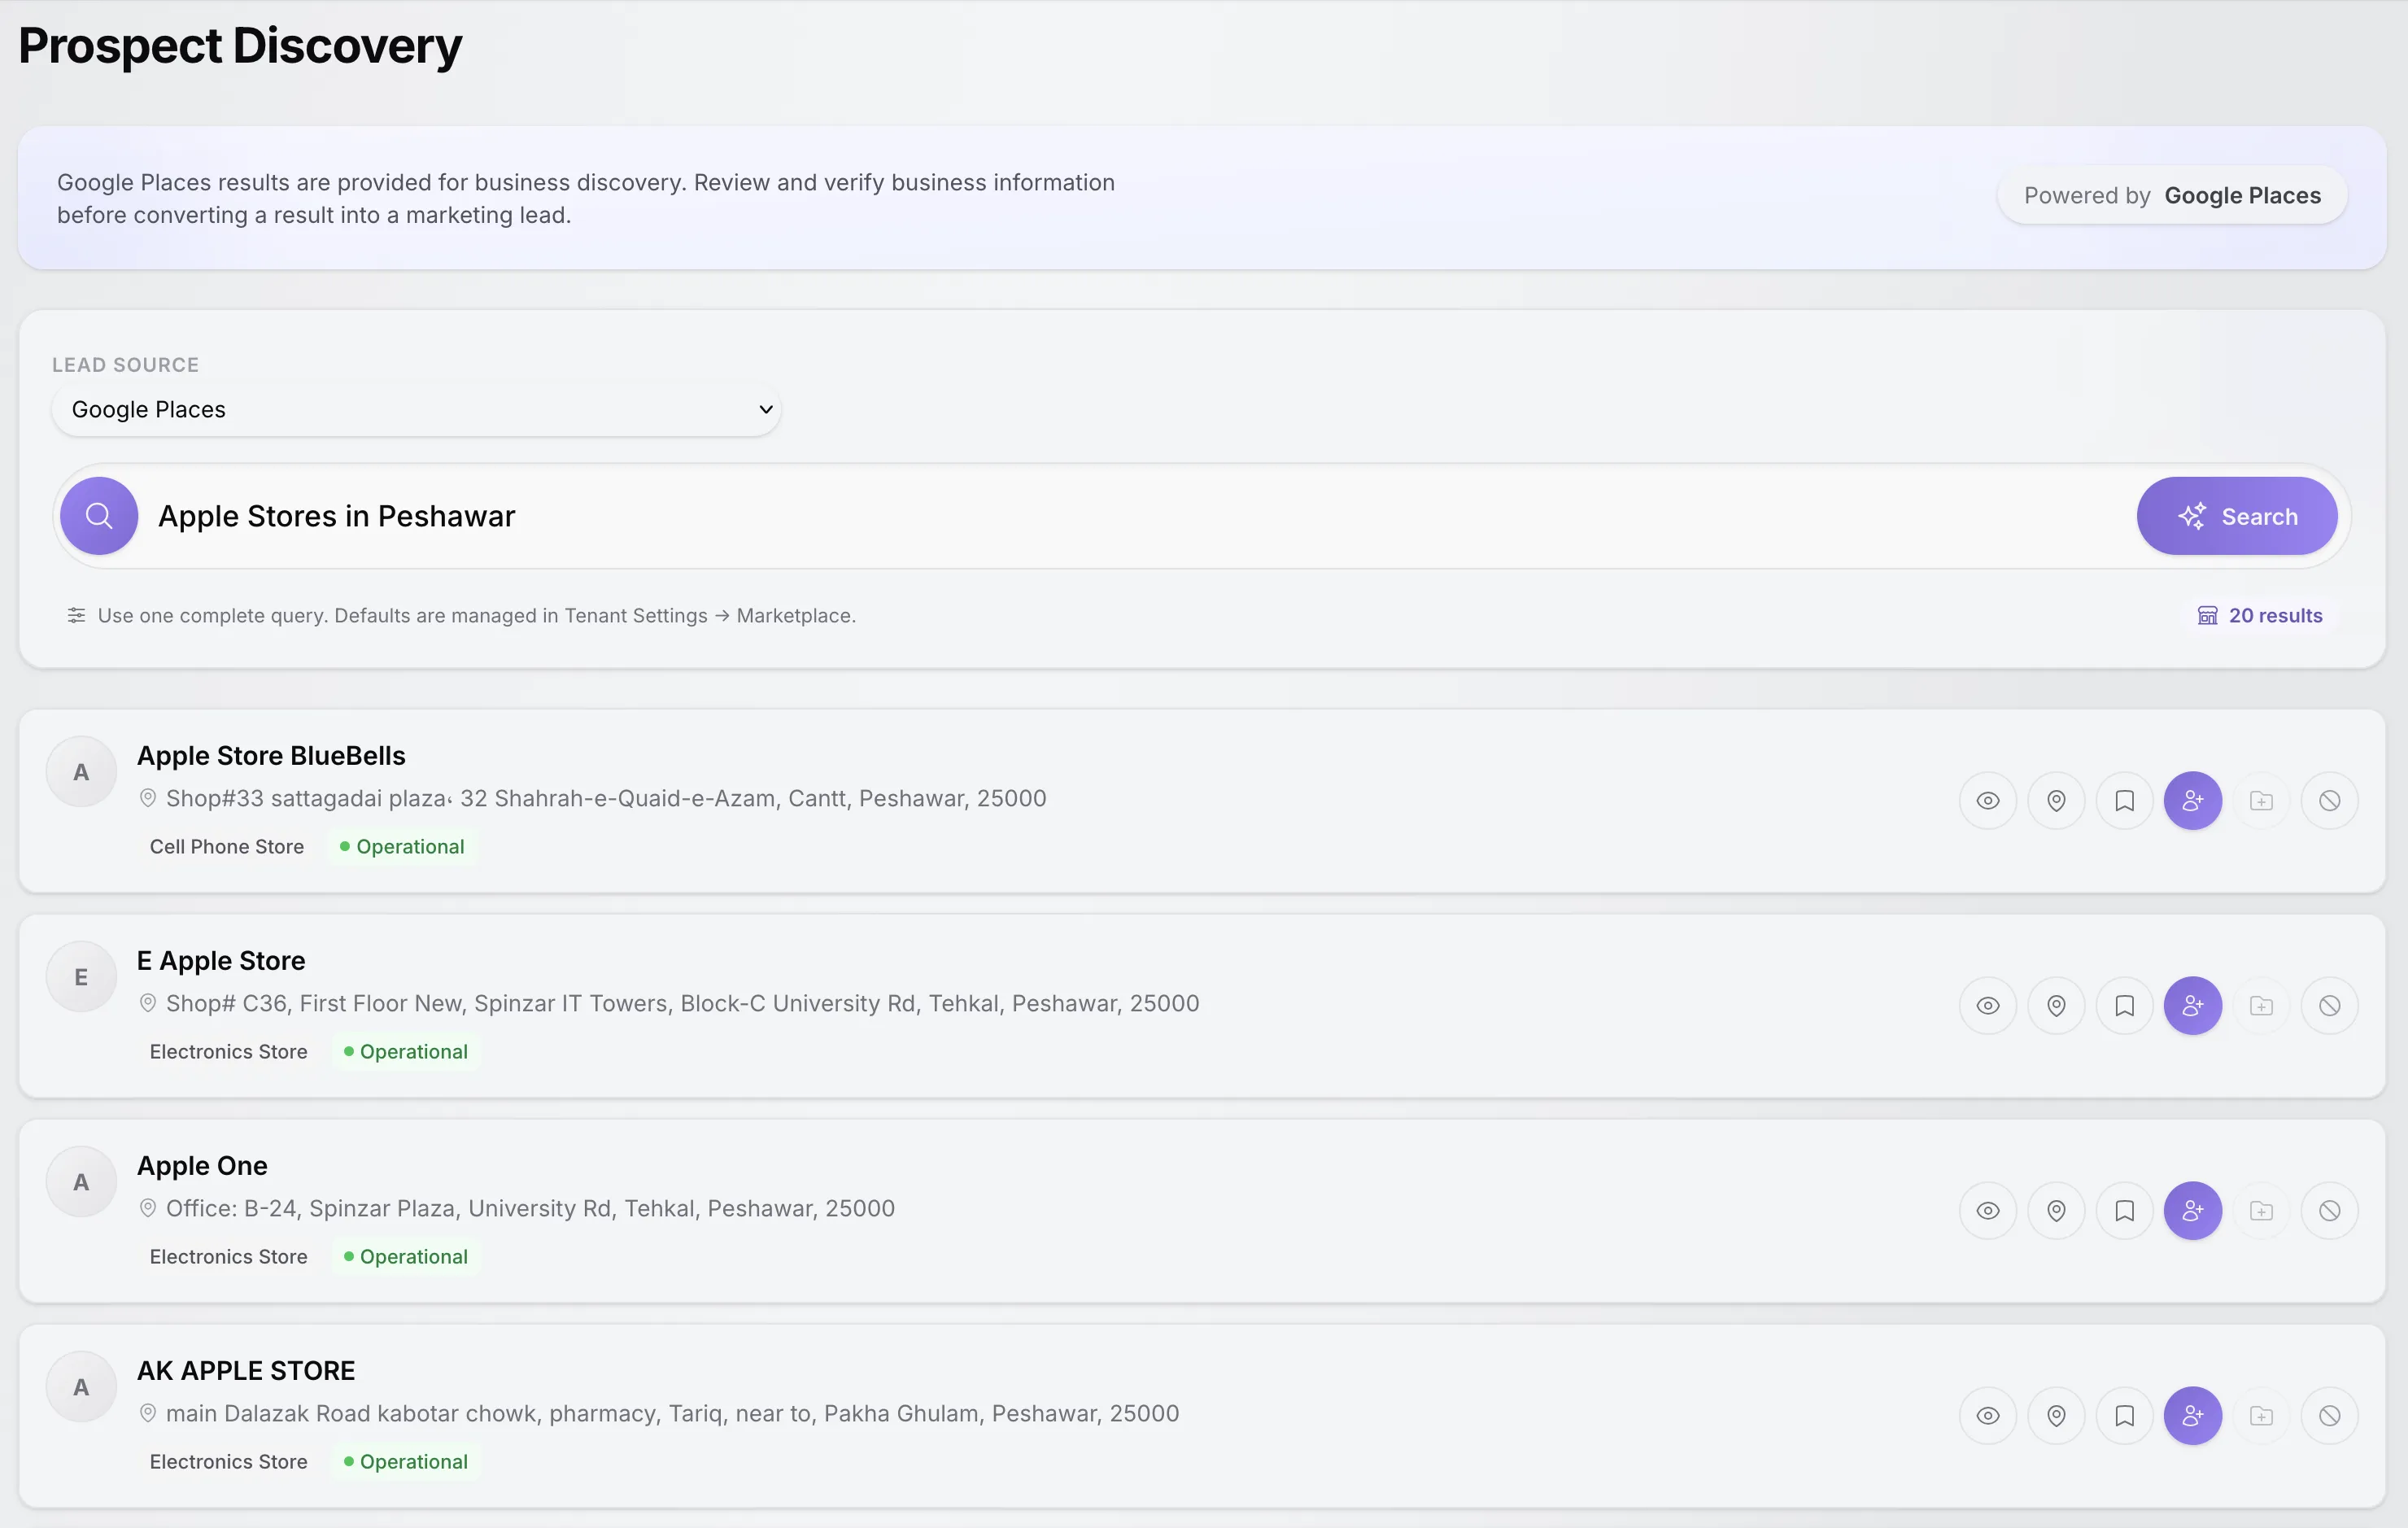The width and height of the screenshot is (2408, 1528).
Task: Click the E avatar of E Apple Store
Action: click(81, 977)
